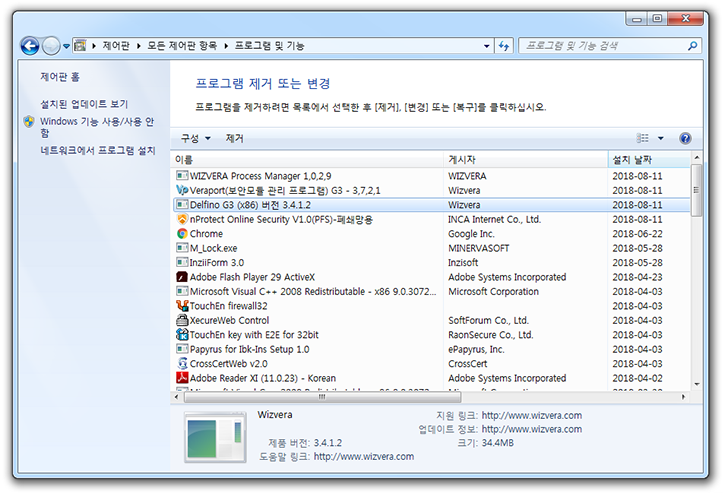Open the 설치된 업데이트 보기 link
This screenshot has width=725, height=494.
(x=84, y=104)
